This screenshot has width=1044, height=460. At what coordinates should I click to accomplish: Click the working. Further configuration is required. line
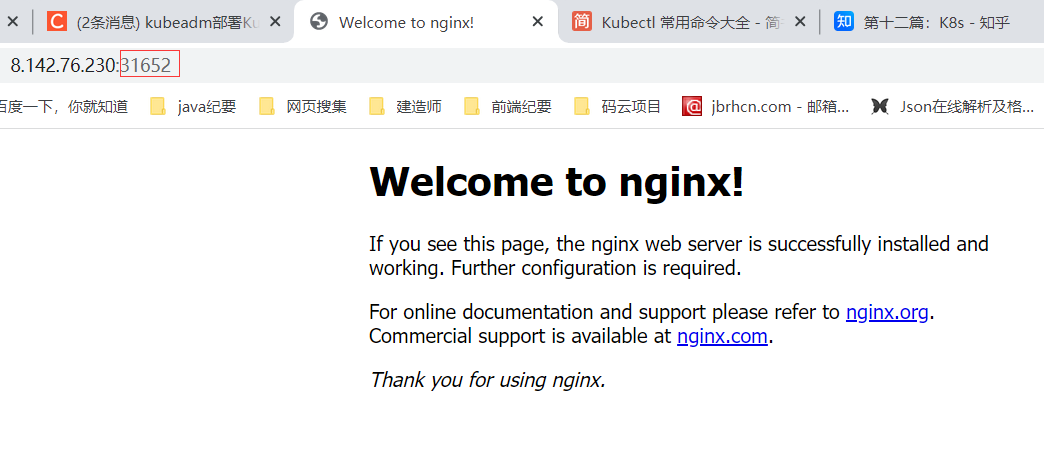click(x=555, y=269)
